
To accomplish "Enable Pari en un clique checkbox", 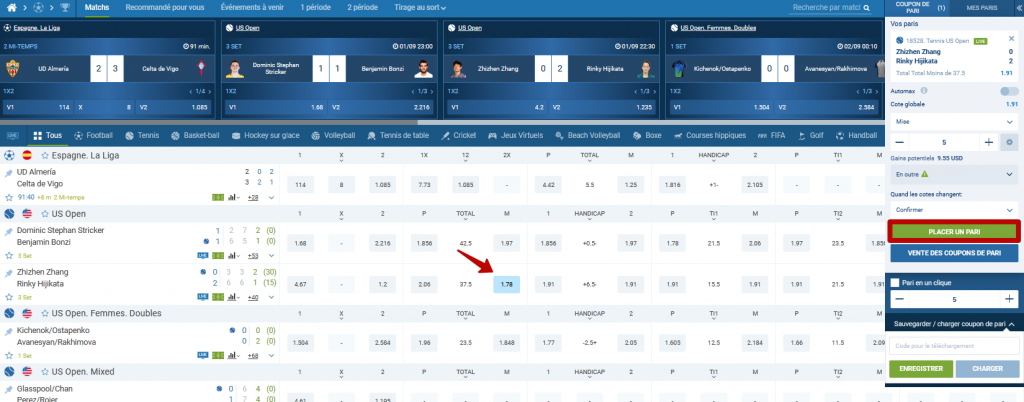I will coord(896,282).
